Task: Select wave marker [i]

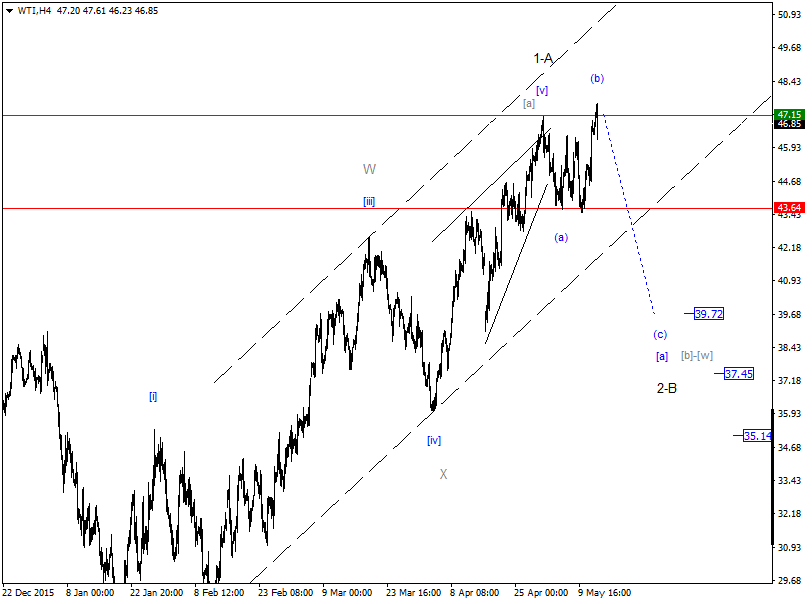Action: pos(153,398)
